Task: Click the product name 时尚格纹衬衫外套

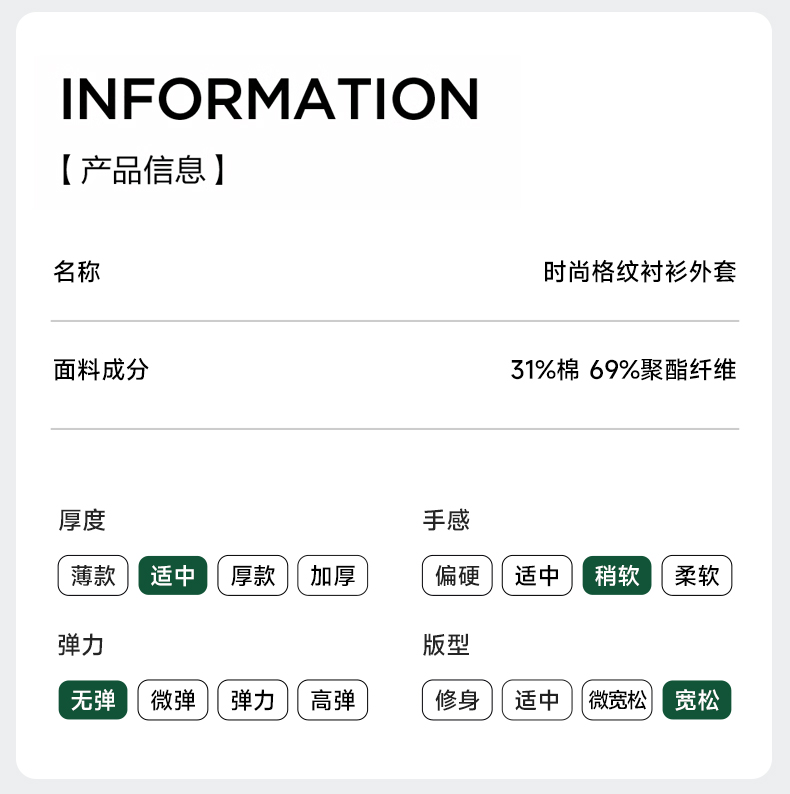Action: pos(640,272)
